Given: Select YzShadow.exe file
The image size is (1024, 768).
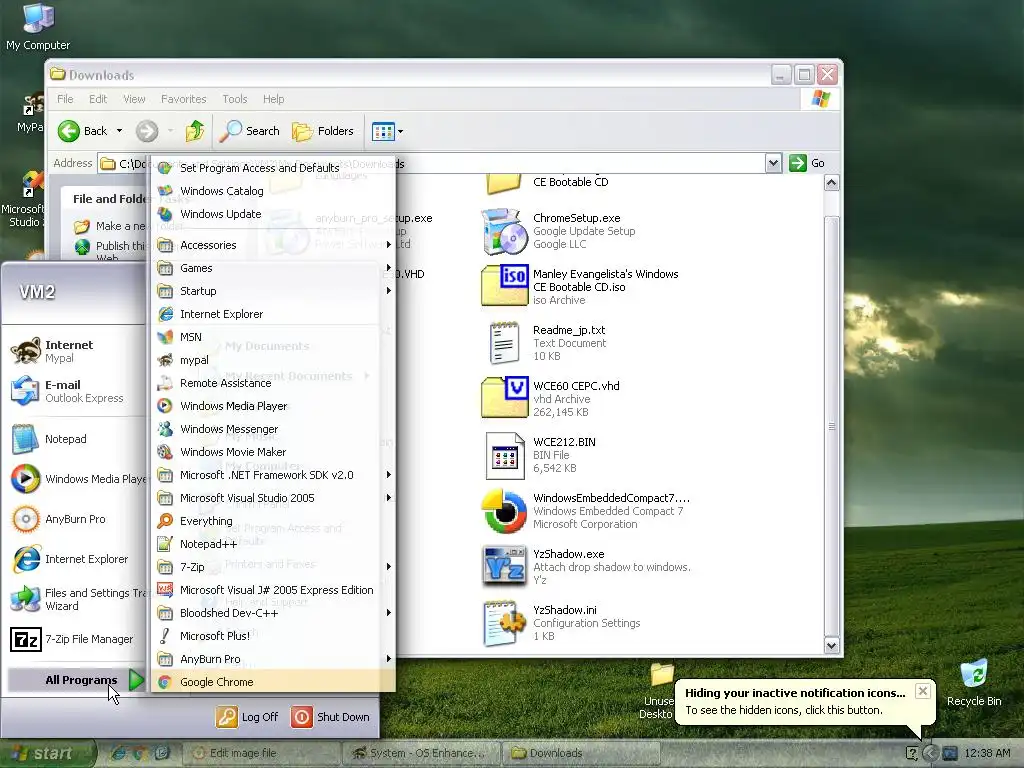Looking at the screenshot, I should (586, 567).
